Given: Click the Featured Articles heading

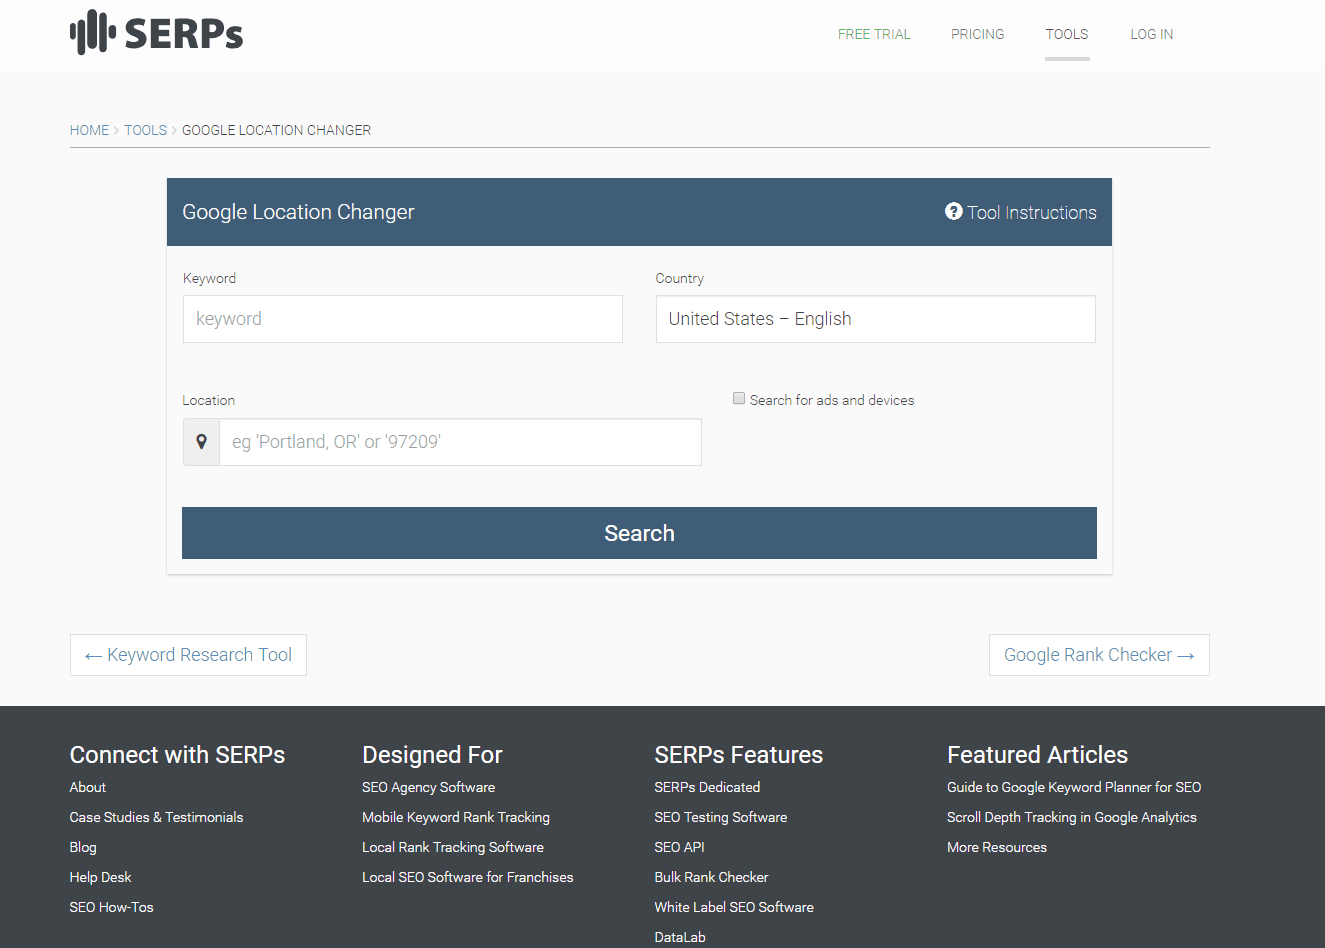Looking at the screenshot, I should [1037, 755].
